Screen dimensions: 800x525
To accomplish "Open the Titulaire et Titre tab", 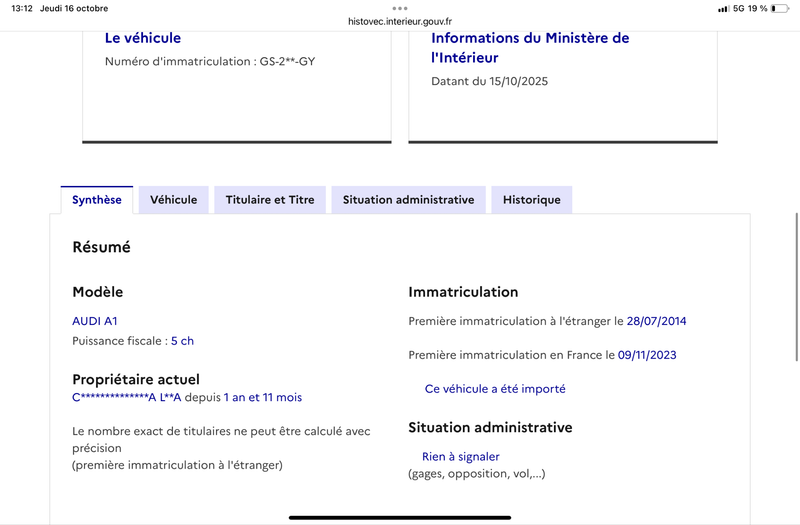I will point(270,200).
